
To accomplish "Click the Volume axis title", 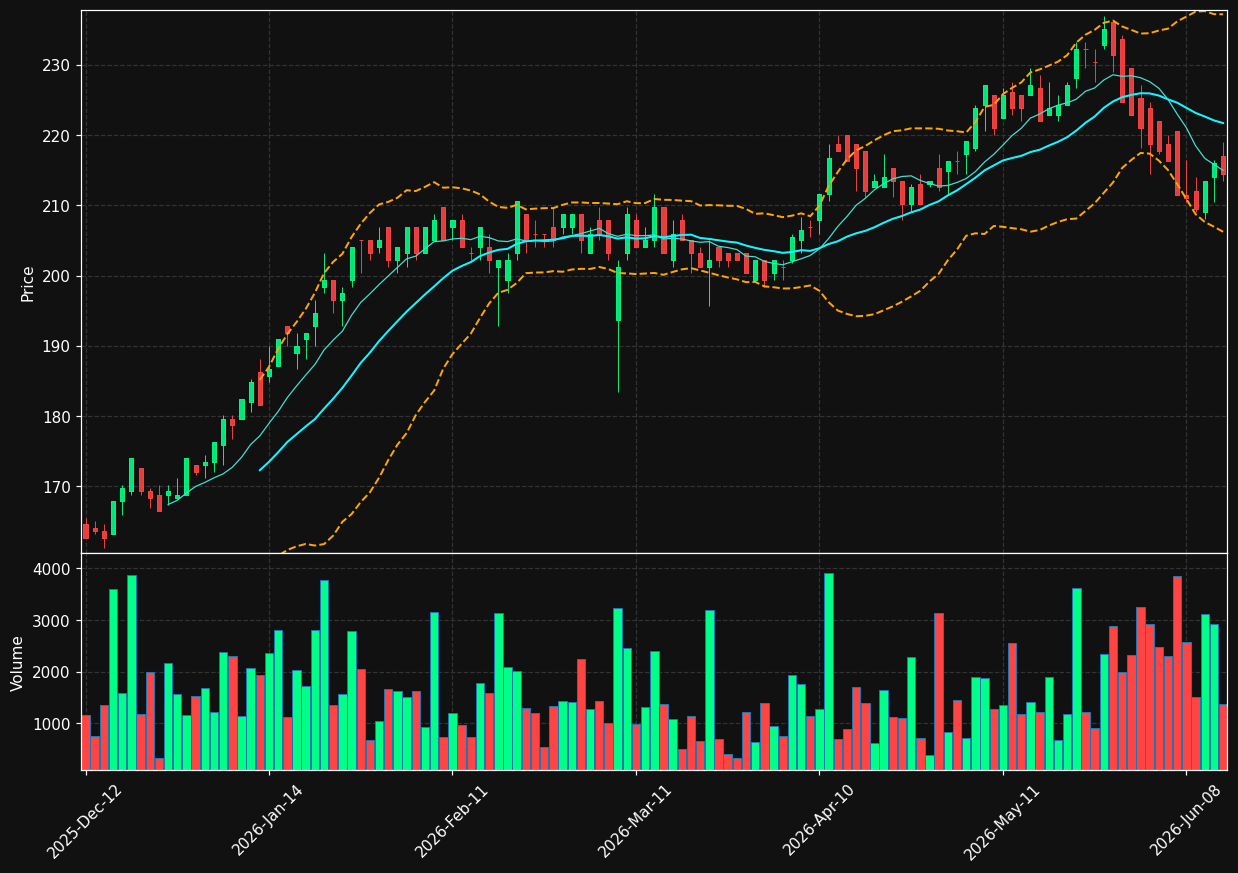I will (18, 663).
